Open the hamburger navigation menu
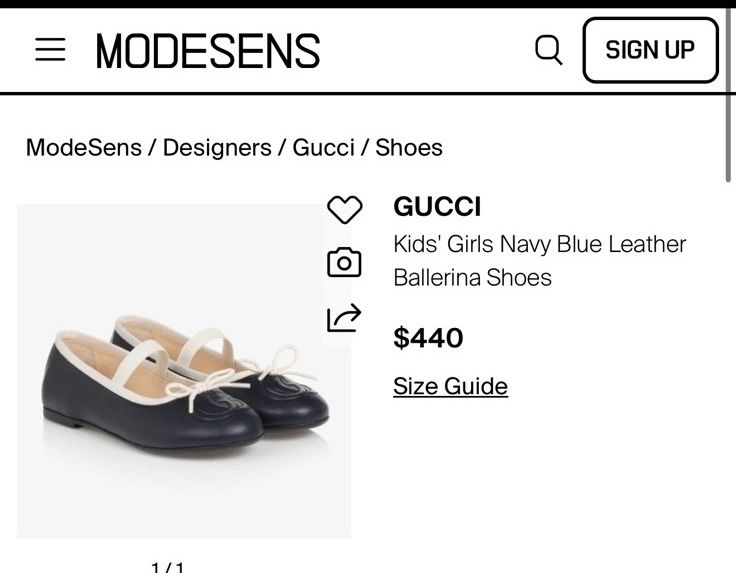 50,49
